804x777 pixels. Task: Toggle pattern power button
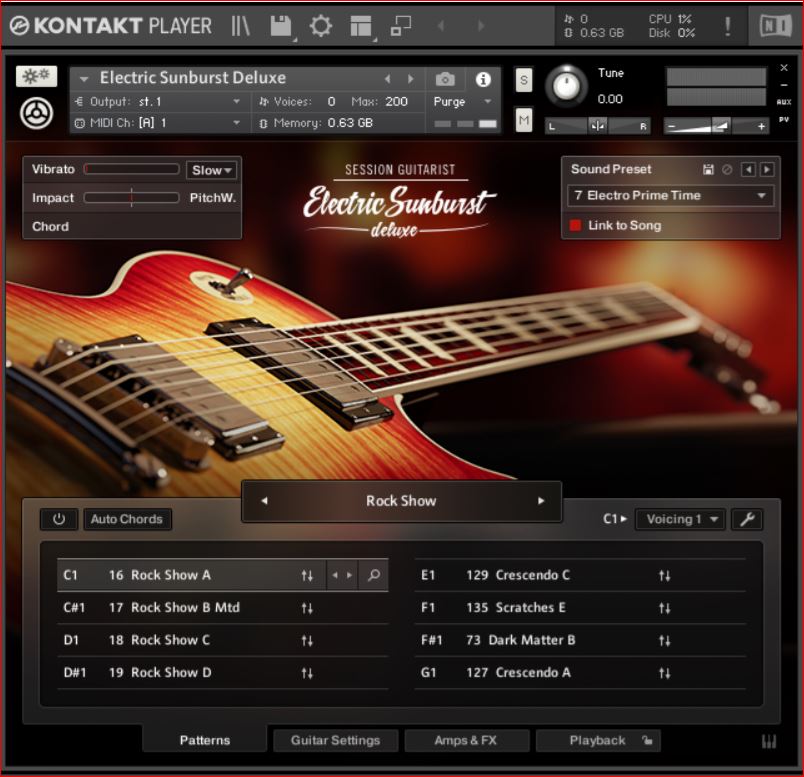59,519
